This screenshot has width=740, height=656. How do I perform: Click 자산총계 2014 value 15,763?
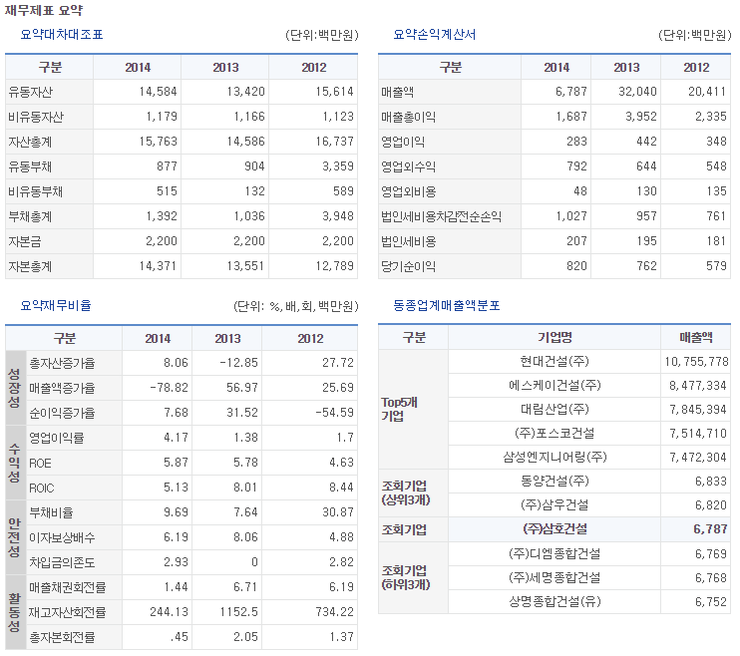tap(158, 142)
